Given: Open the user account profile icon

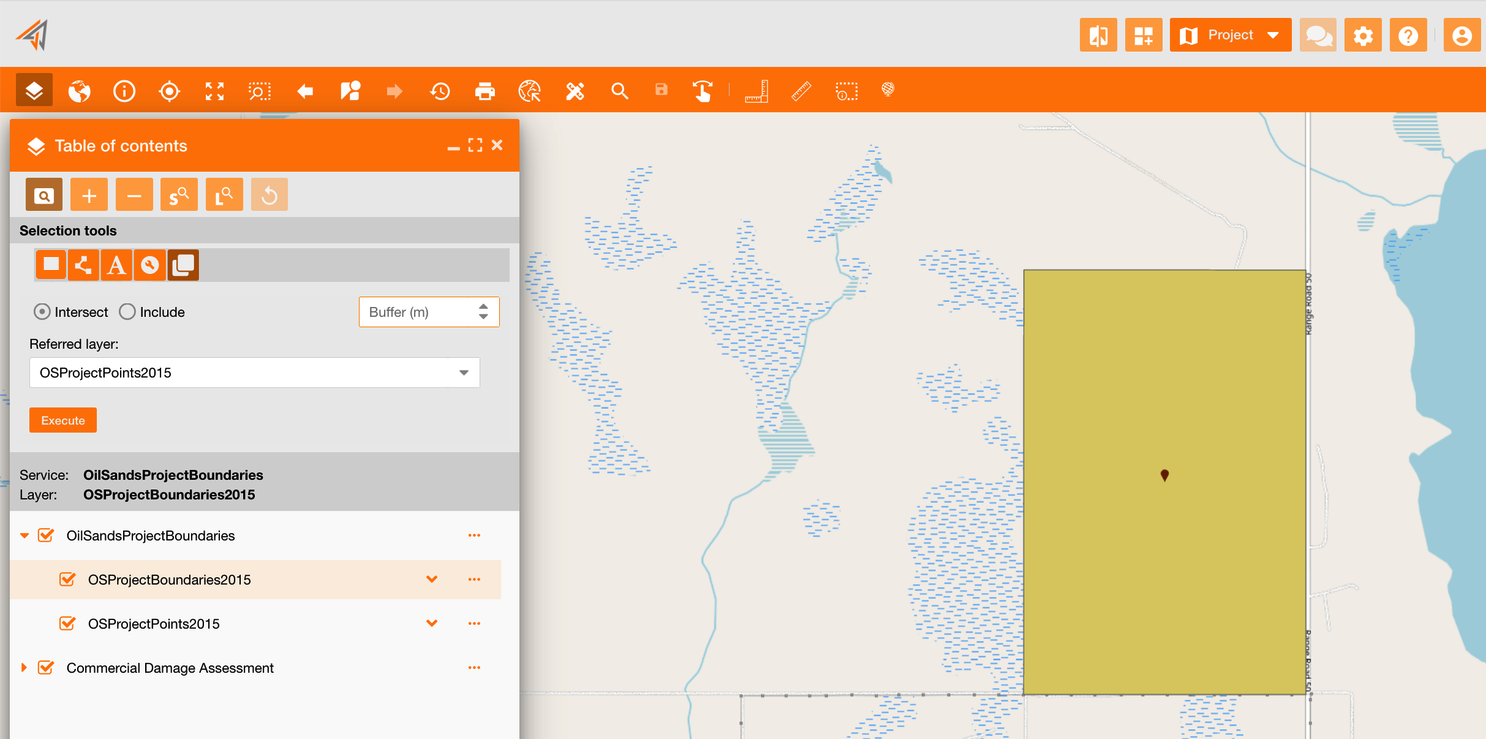Looking at the screenshot, I should tap(1462, 36).
